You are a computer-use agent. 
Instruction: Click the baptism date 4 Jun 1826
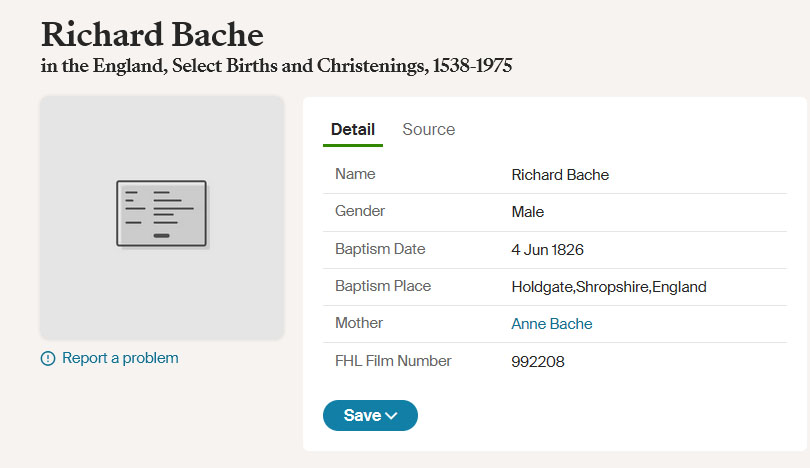[x=547, y=250]
